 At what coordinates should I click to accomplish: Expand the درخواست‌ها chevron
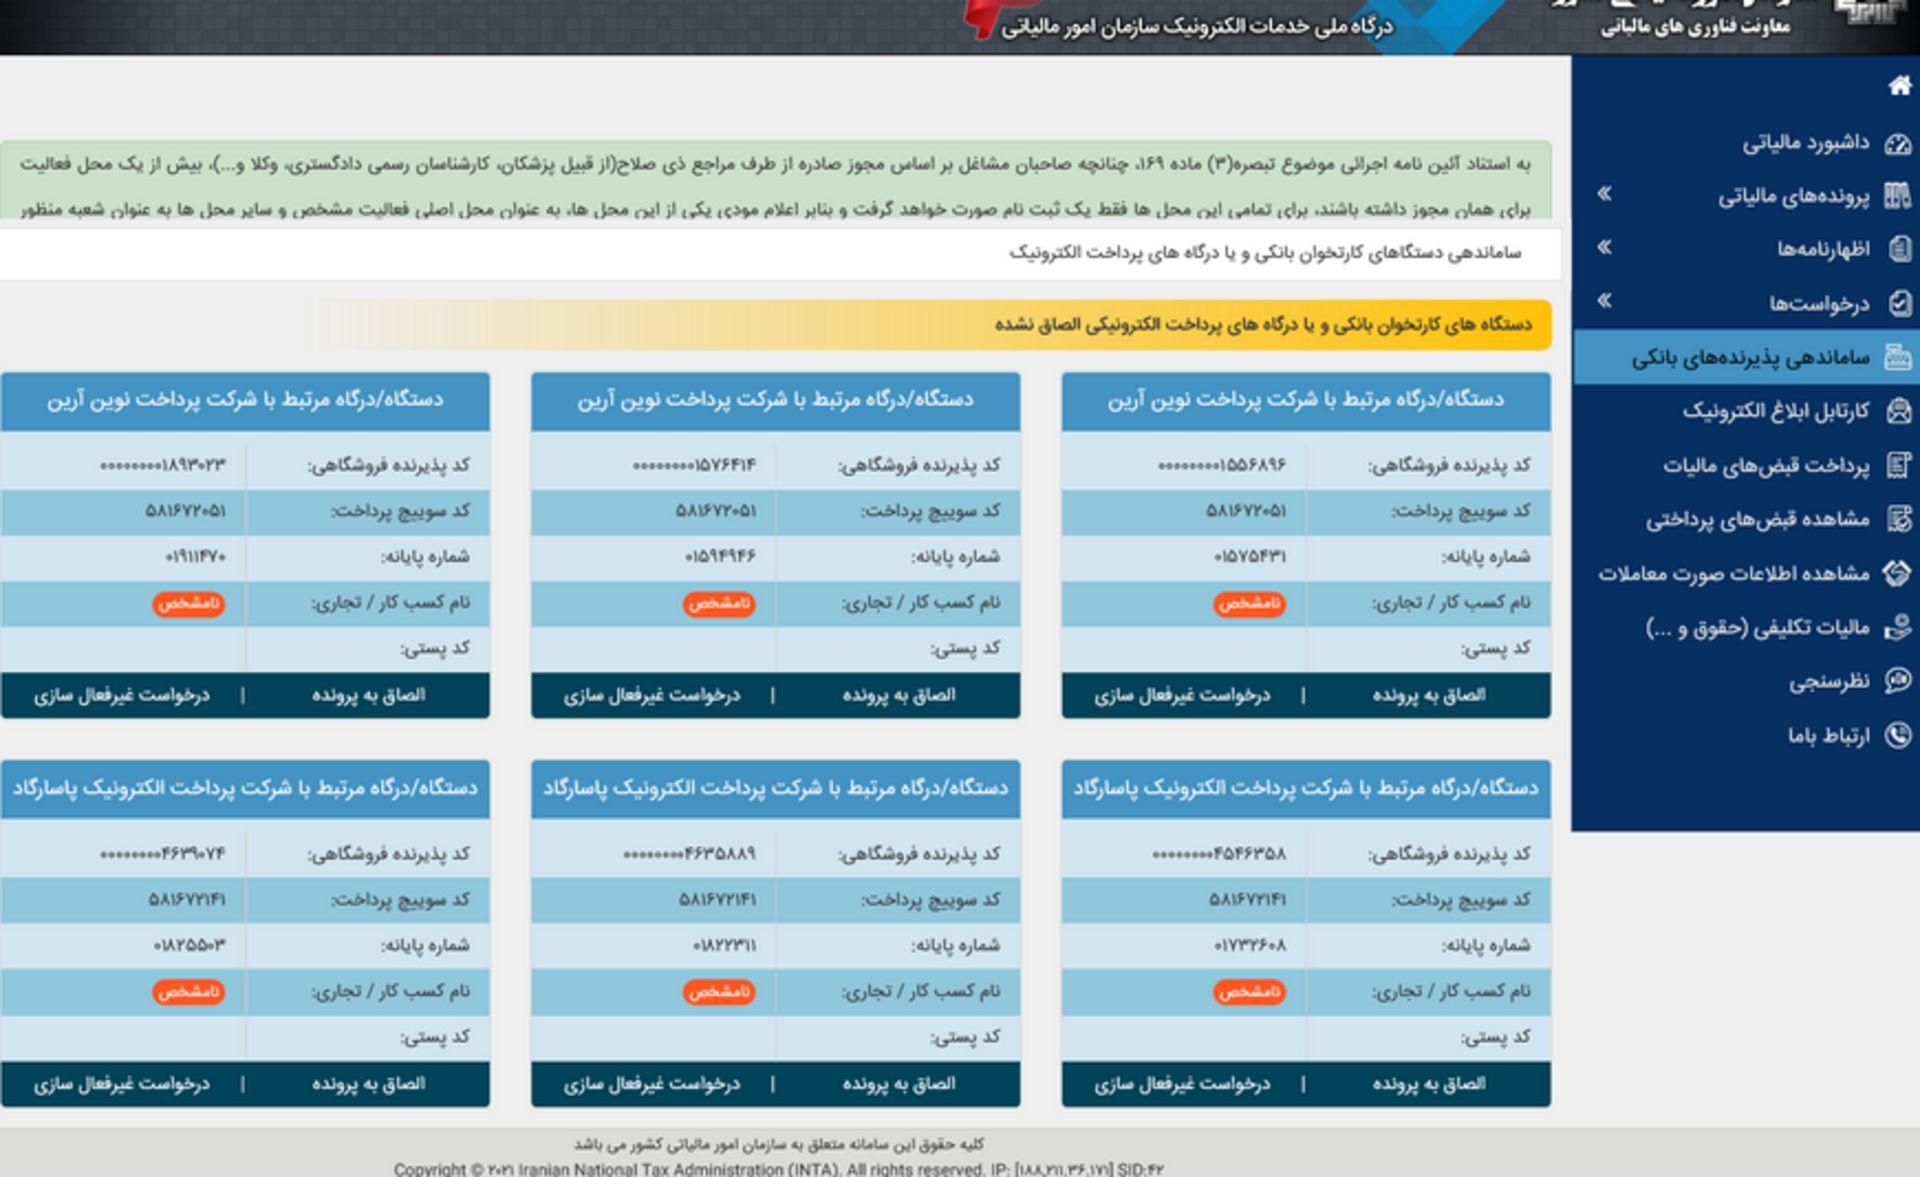click(1607, 302)
